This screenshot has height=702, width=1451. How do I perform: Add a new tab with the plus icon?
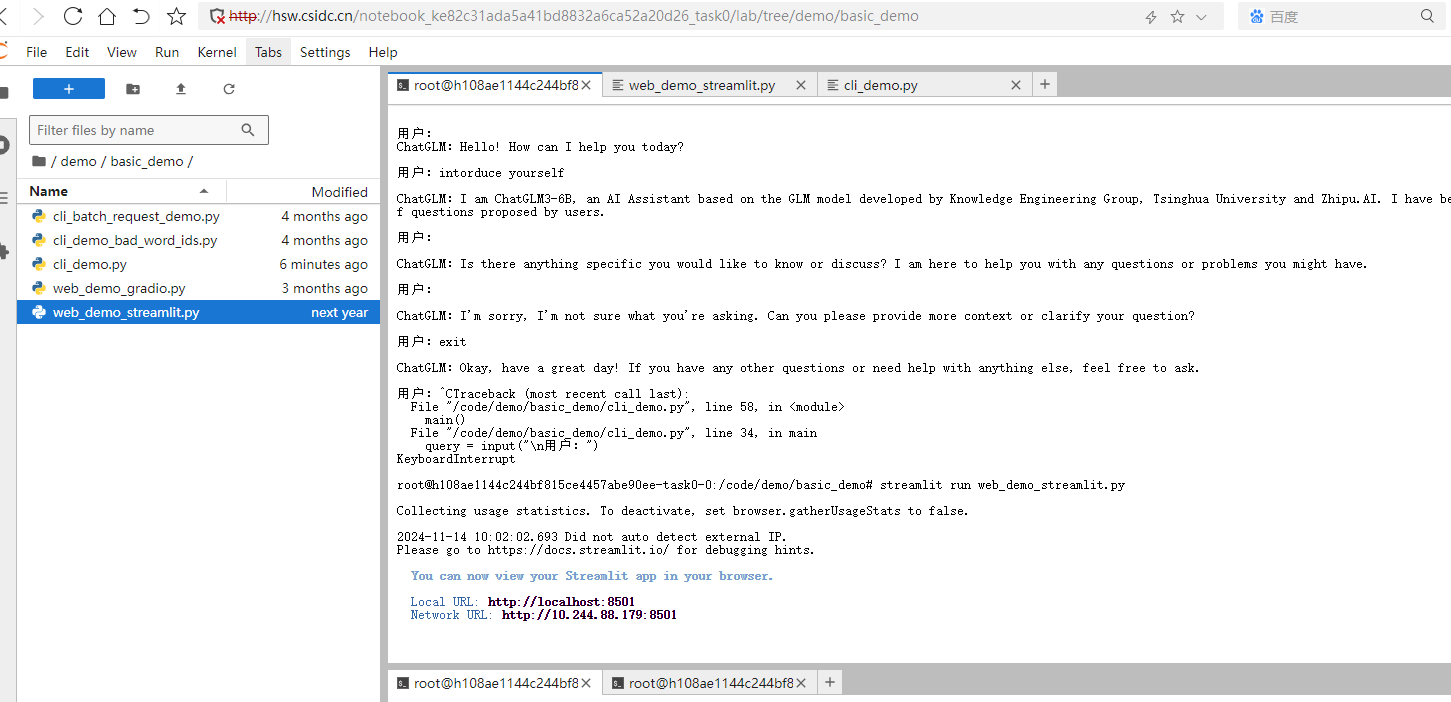click(x=1044, y=85)
